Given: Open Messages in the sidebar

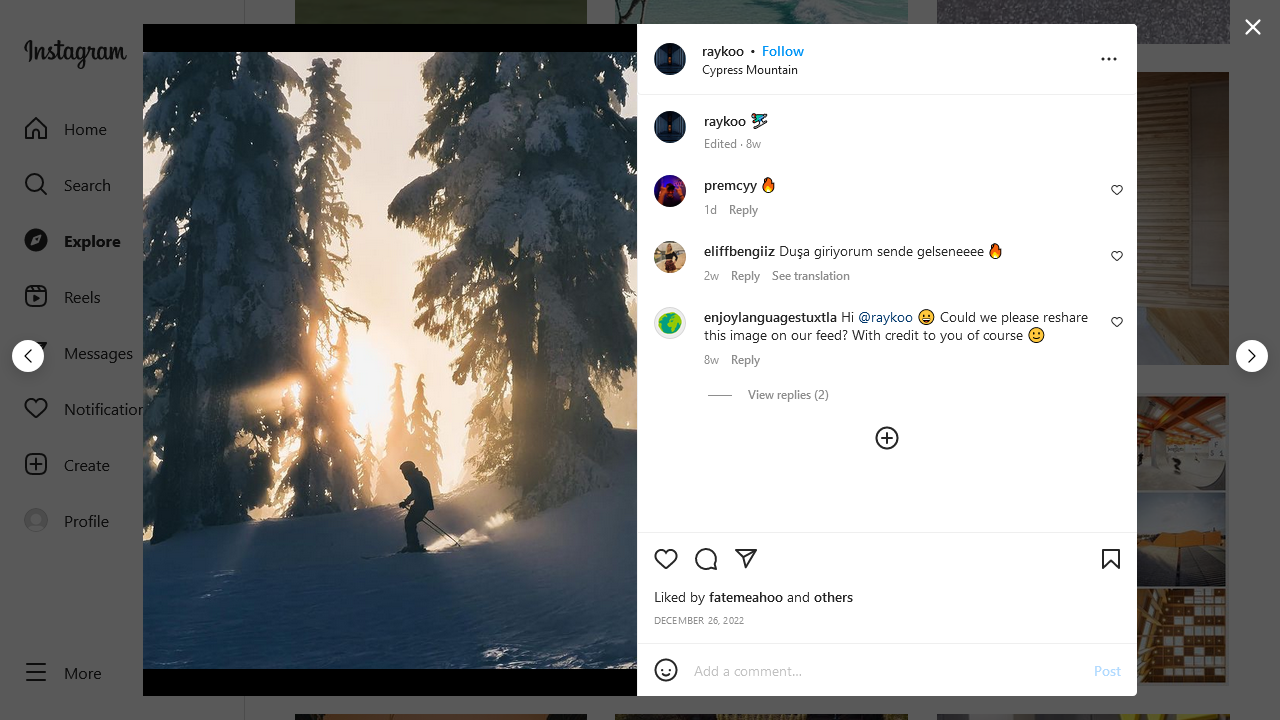Looking at the screenshot, I should click(x=78, y=353).
